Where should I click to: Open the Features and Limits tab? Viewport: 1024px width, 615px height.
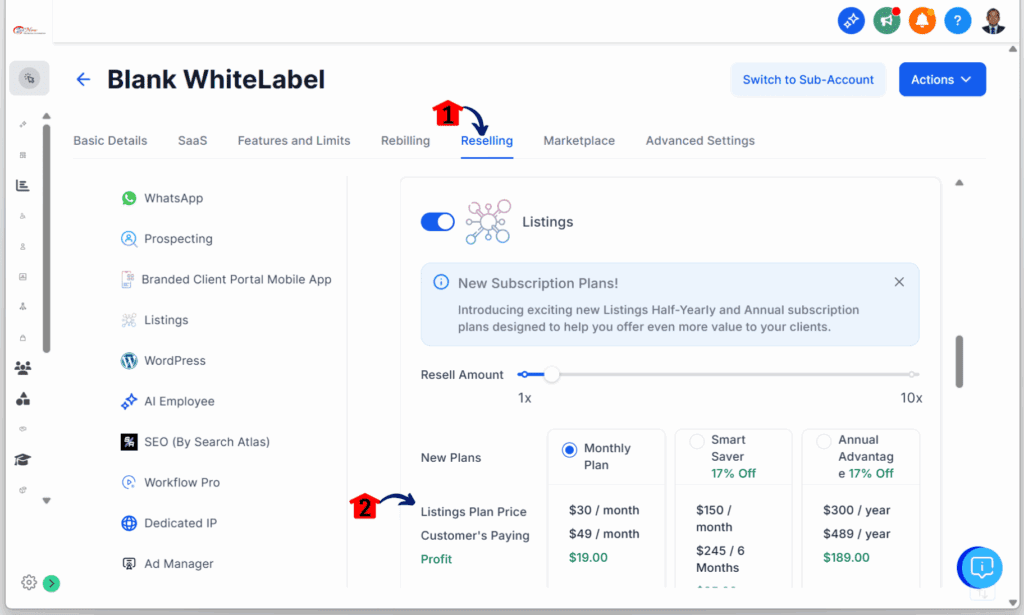coord(294,140)
